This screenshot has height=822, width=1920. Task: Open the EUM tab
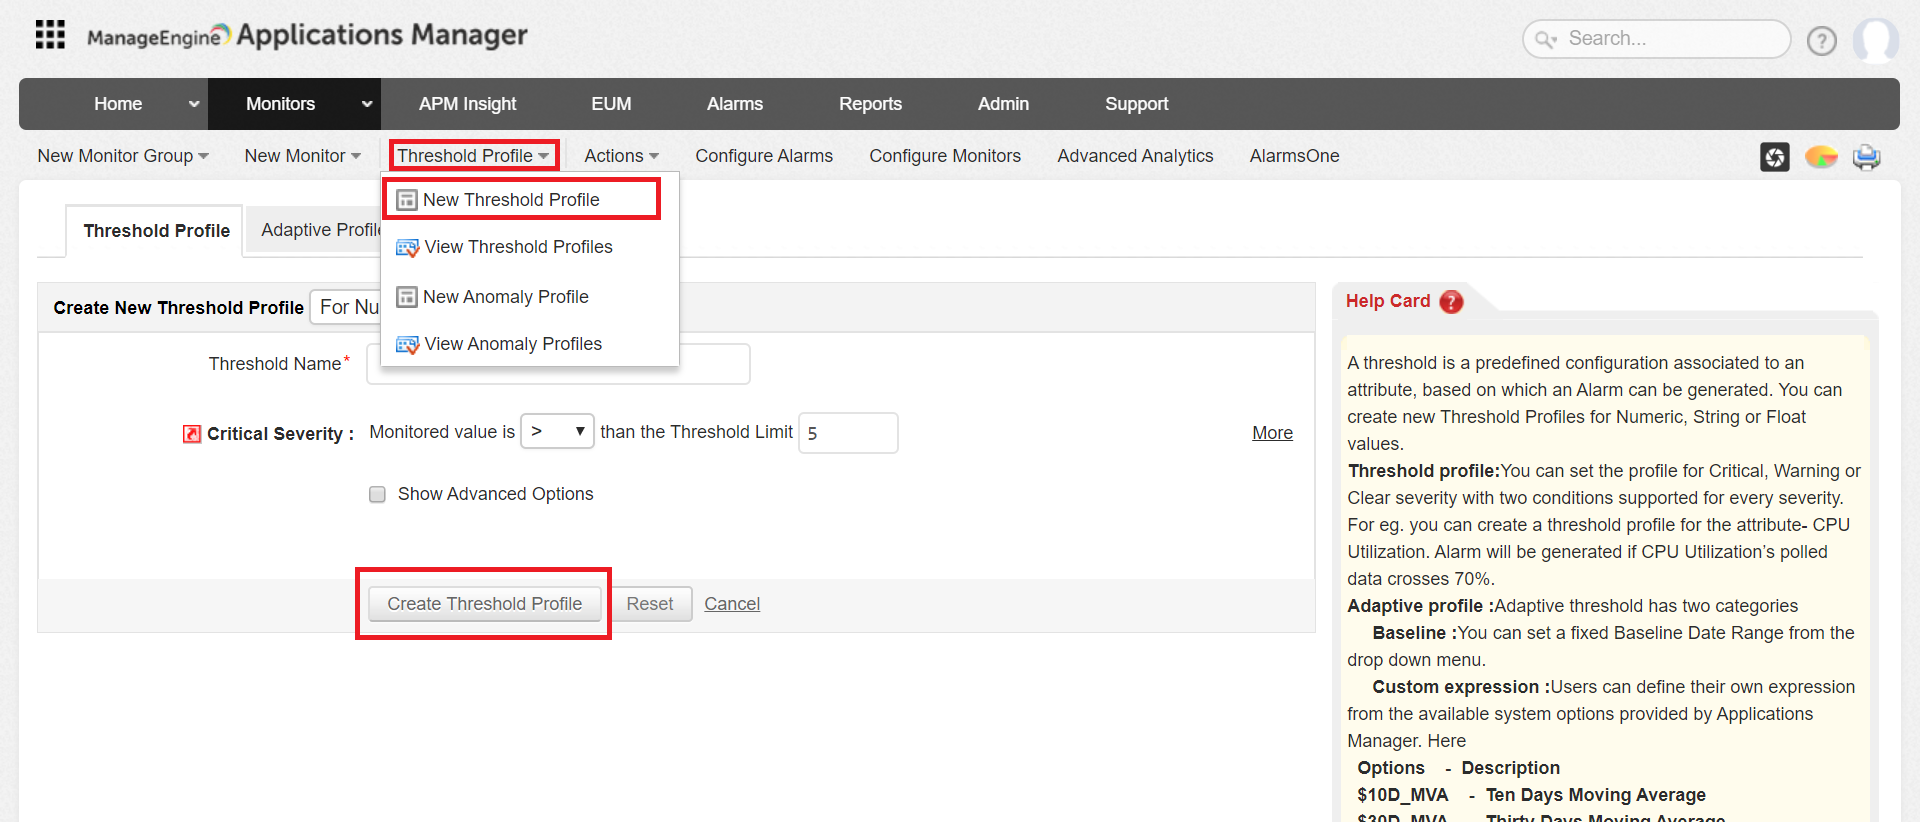click(x=611, y=104)
